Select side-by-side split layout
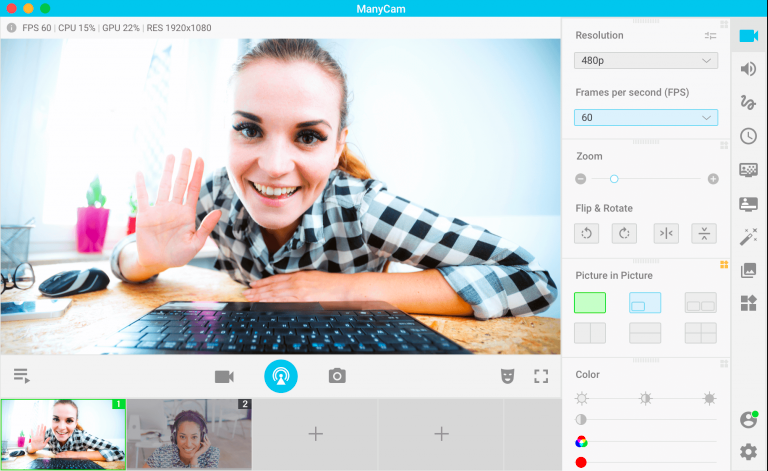This screenshot has width=768, height=471. 590,333
